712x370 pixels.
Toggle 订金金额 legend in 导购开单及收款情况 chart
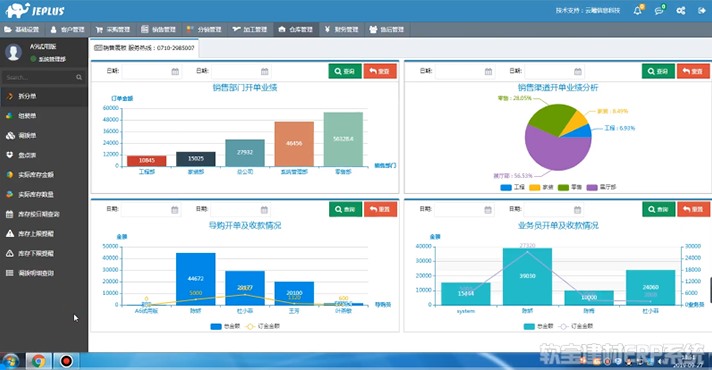pyautogui.click(x=263, y=326)
